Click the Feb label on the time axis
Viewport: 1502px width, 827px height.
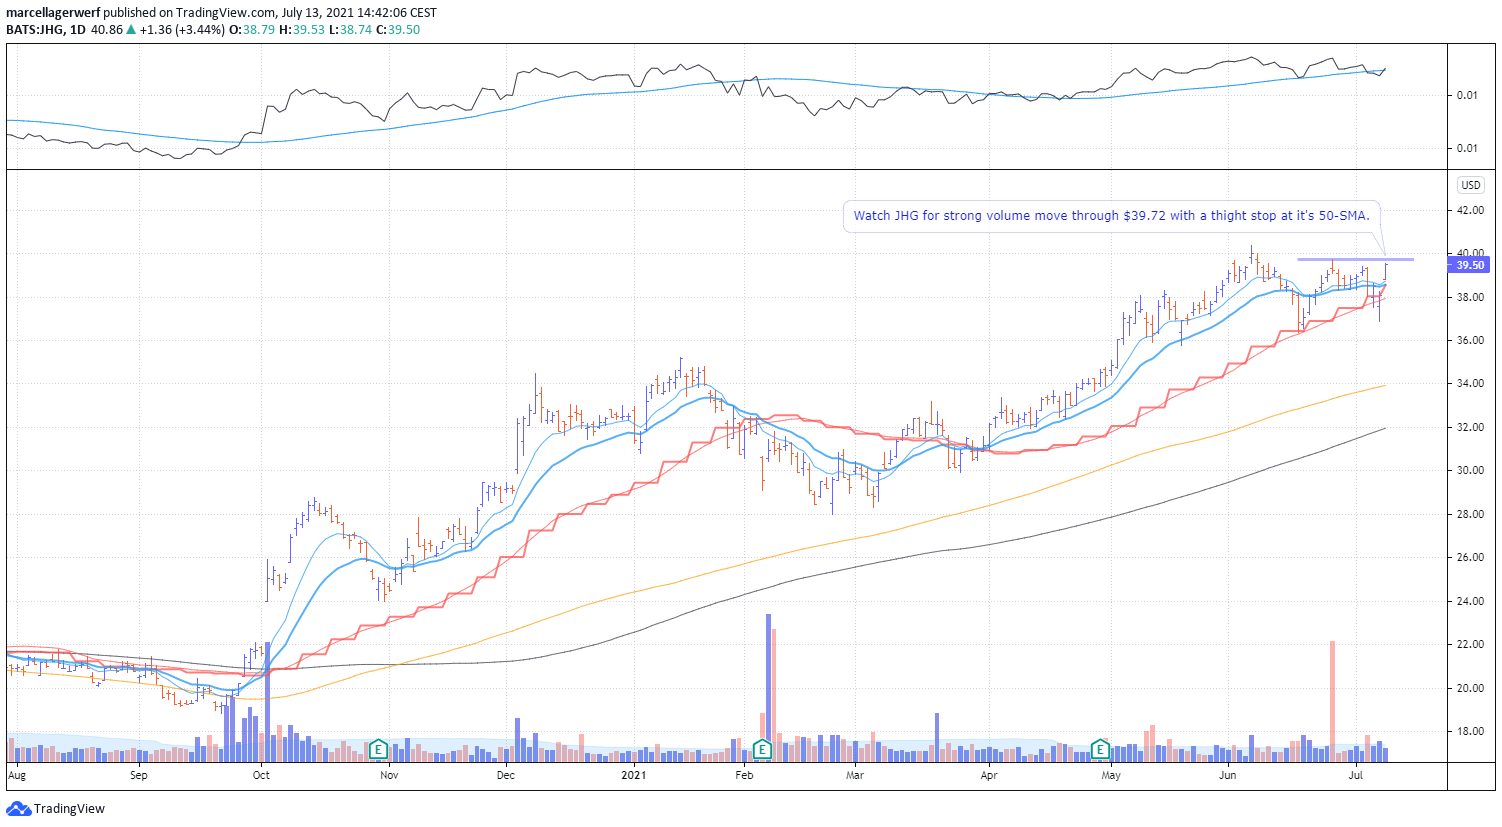[x=744, y=775]
